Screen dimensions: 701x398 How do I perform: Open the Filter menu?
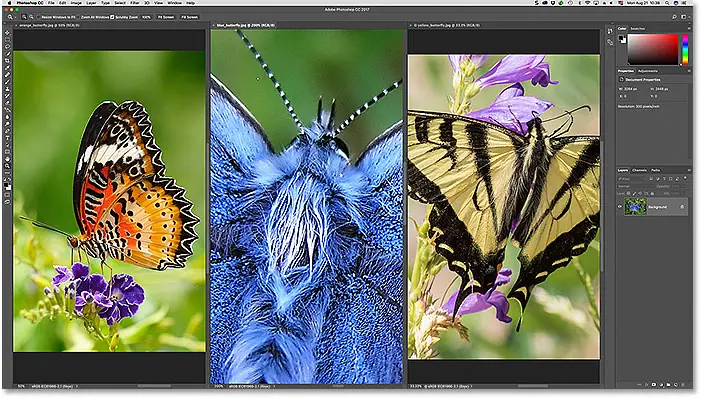point(135,3)
